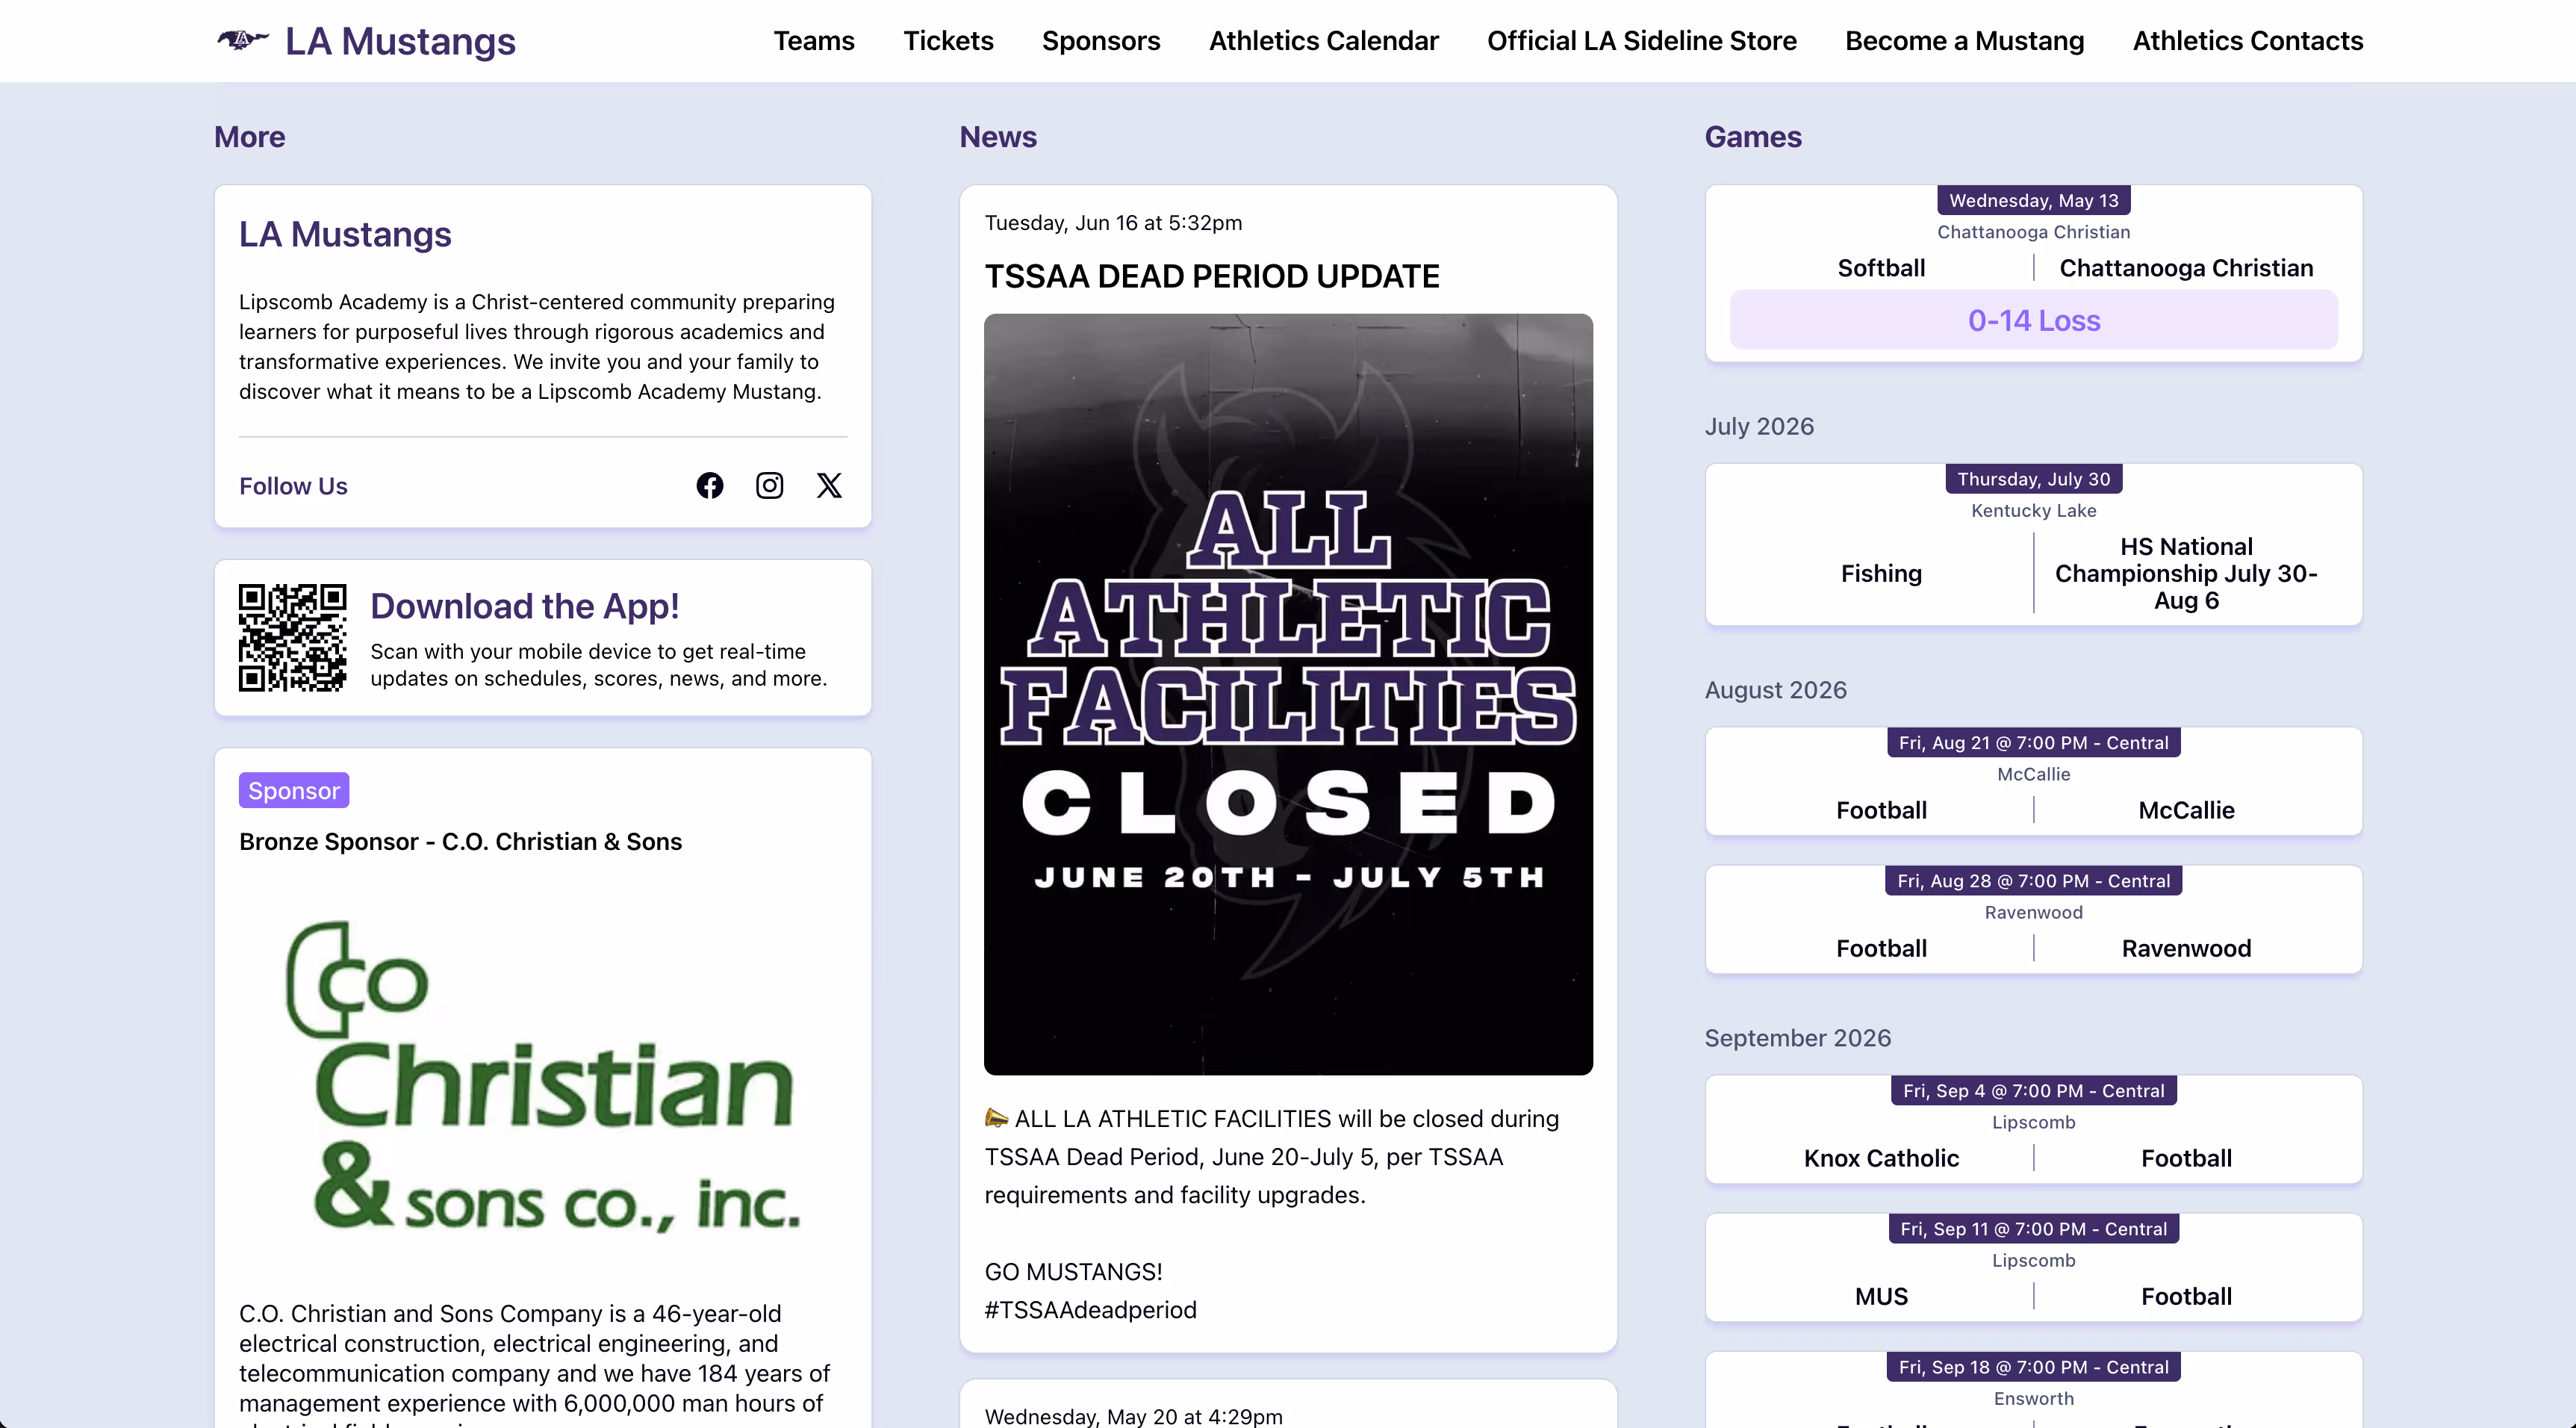Open Become a Mustang link
2576x1428 pixels.
1964,41
